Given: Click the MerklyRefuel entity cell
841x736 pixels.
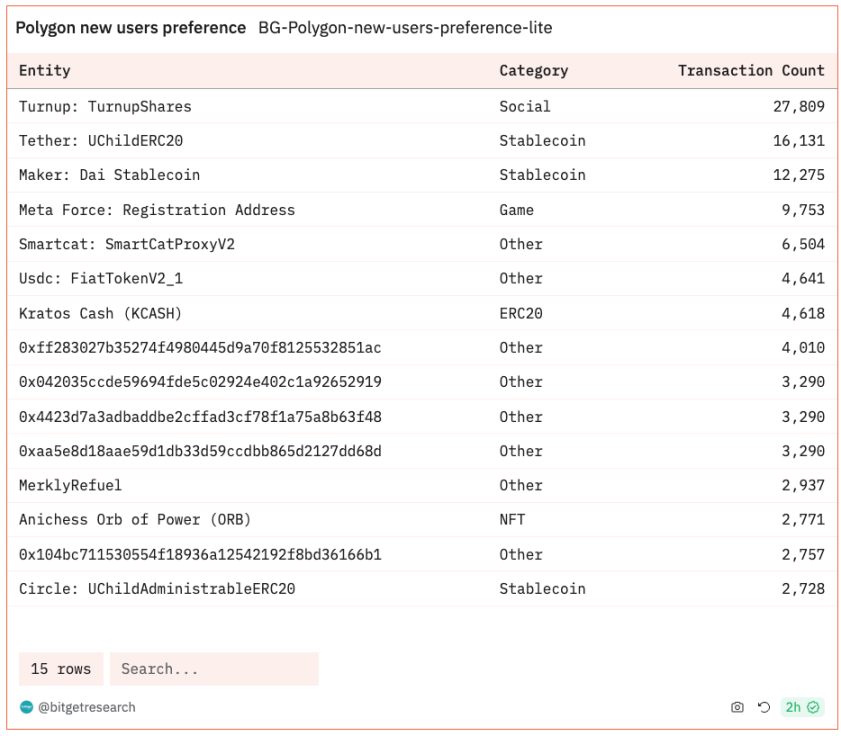Looking at the screenshot, I should click(70, 485).
